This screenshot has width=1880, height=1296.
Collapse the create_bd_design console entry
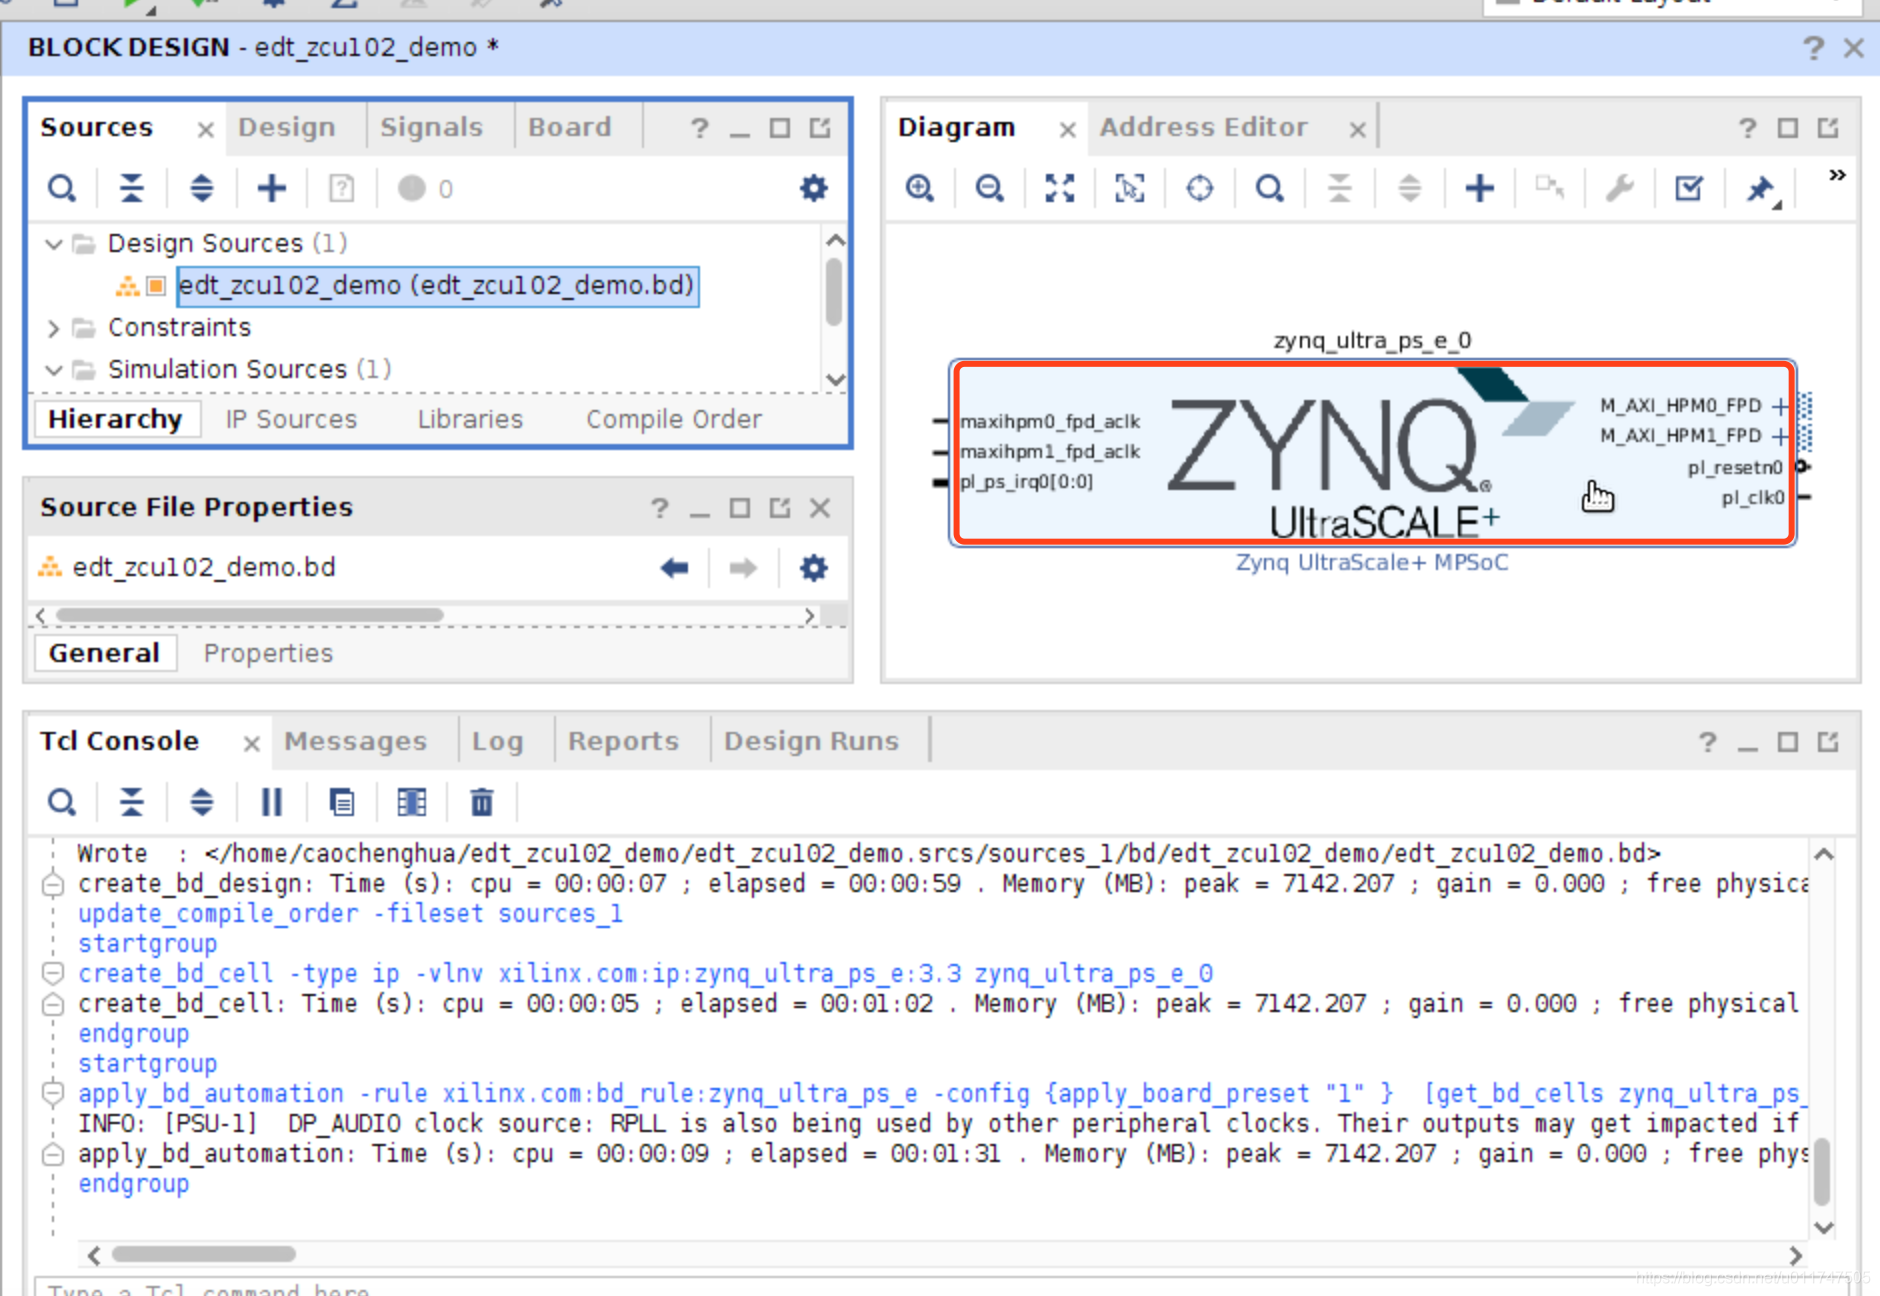[53, 884]
